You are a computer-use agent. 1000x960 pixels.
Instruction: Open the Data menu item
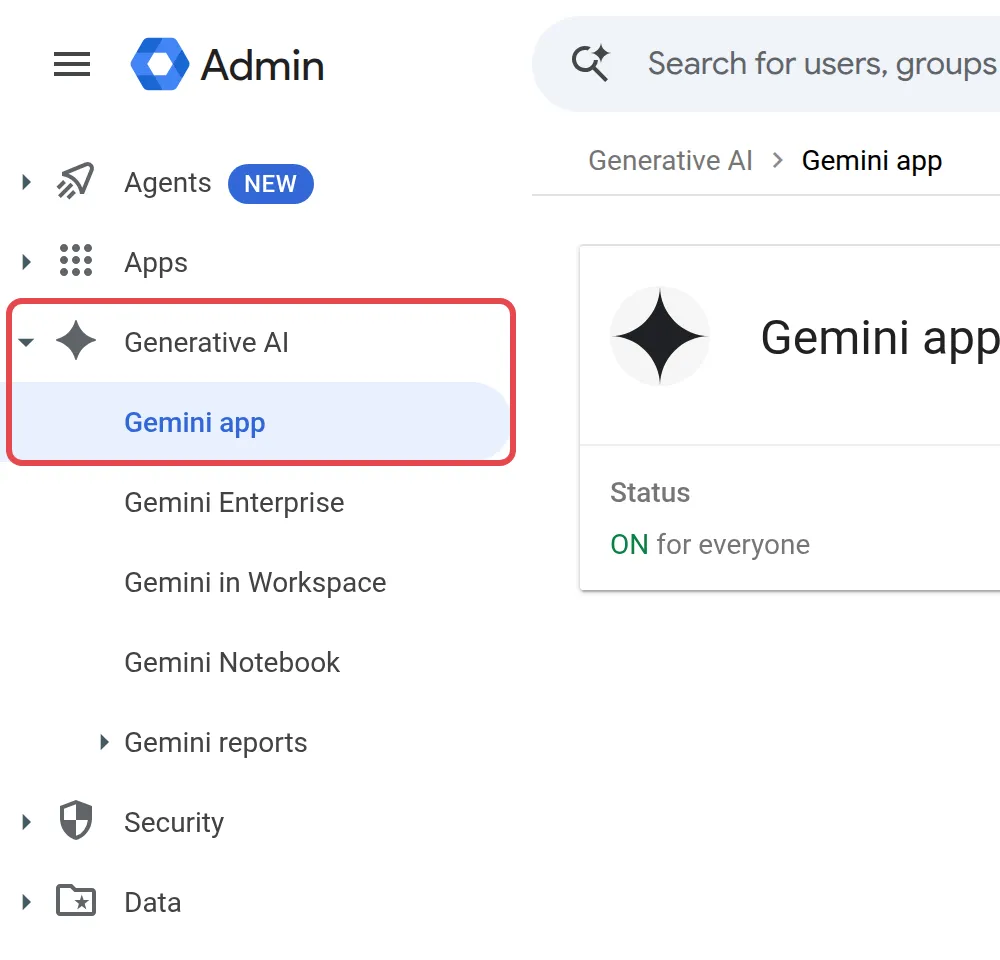click(153, 903)
